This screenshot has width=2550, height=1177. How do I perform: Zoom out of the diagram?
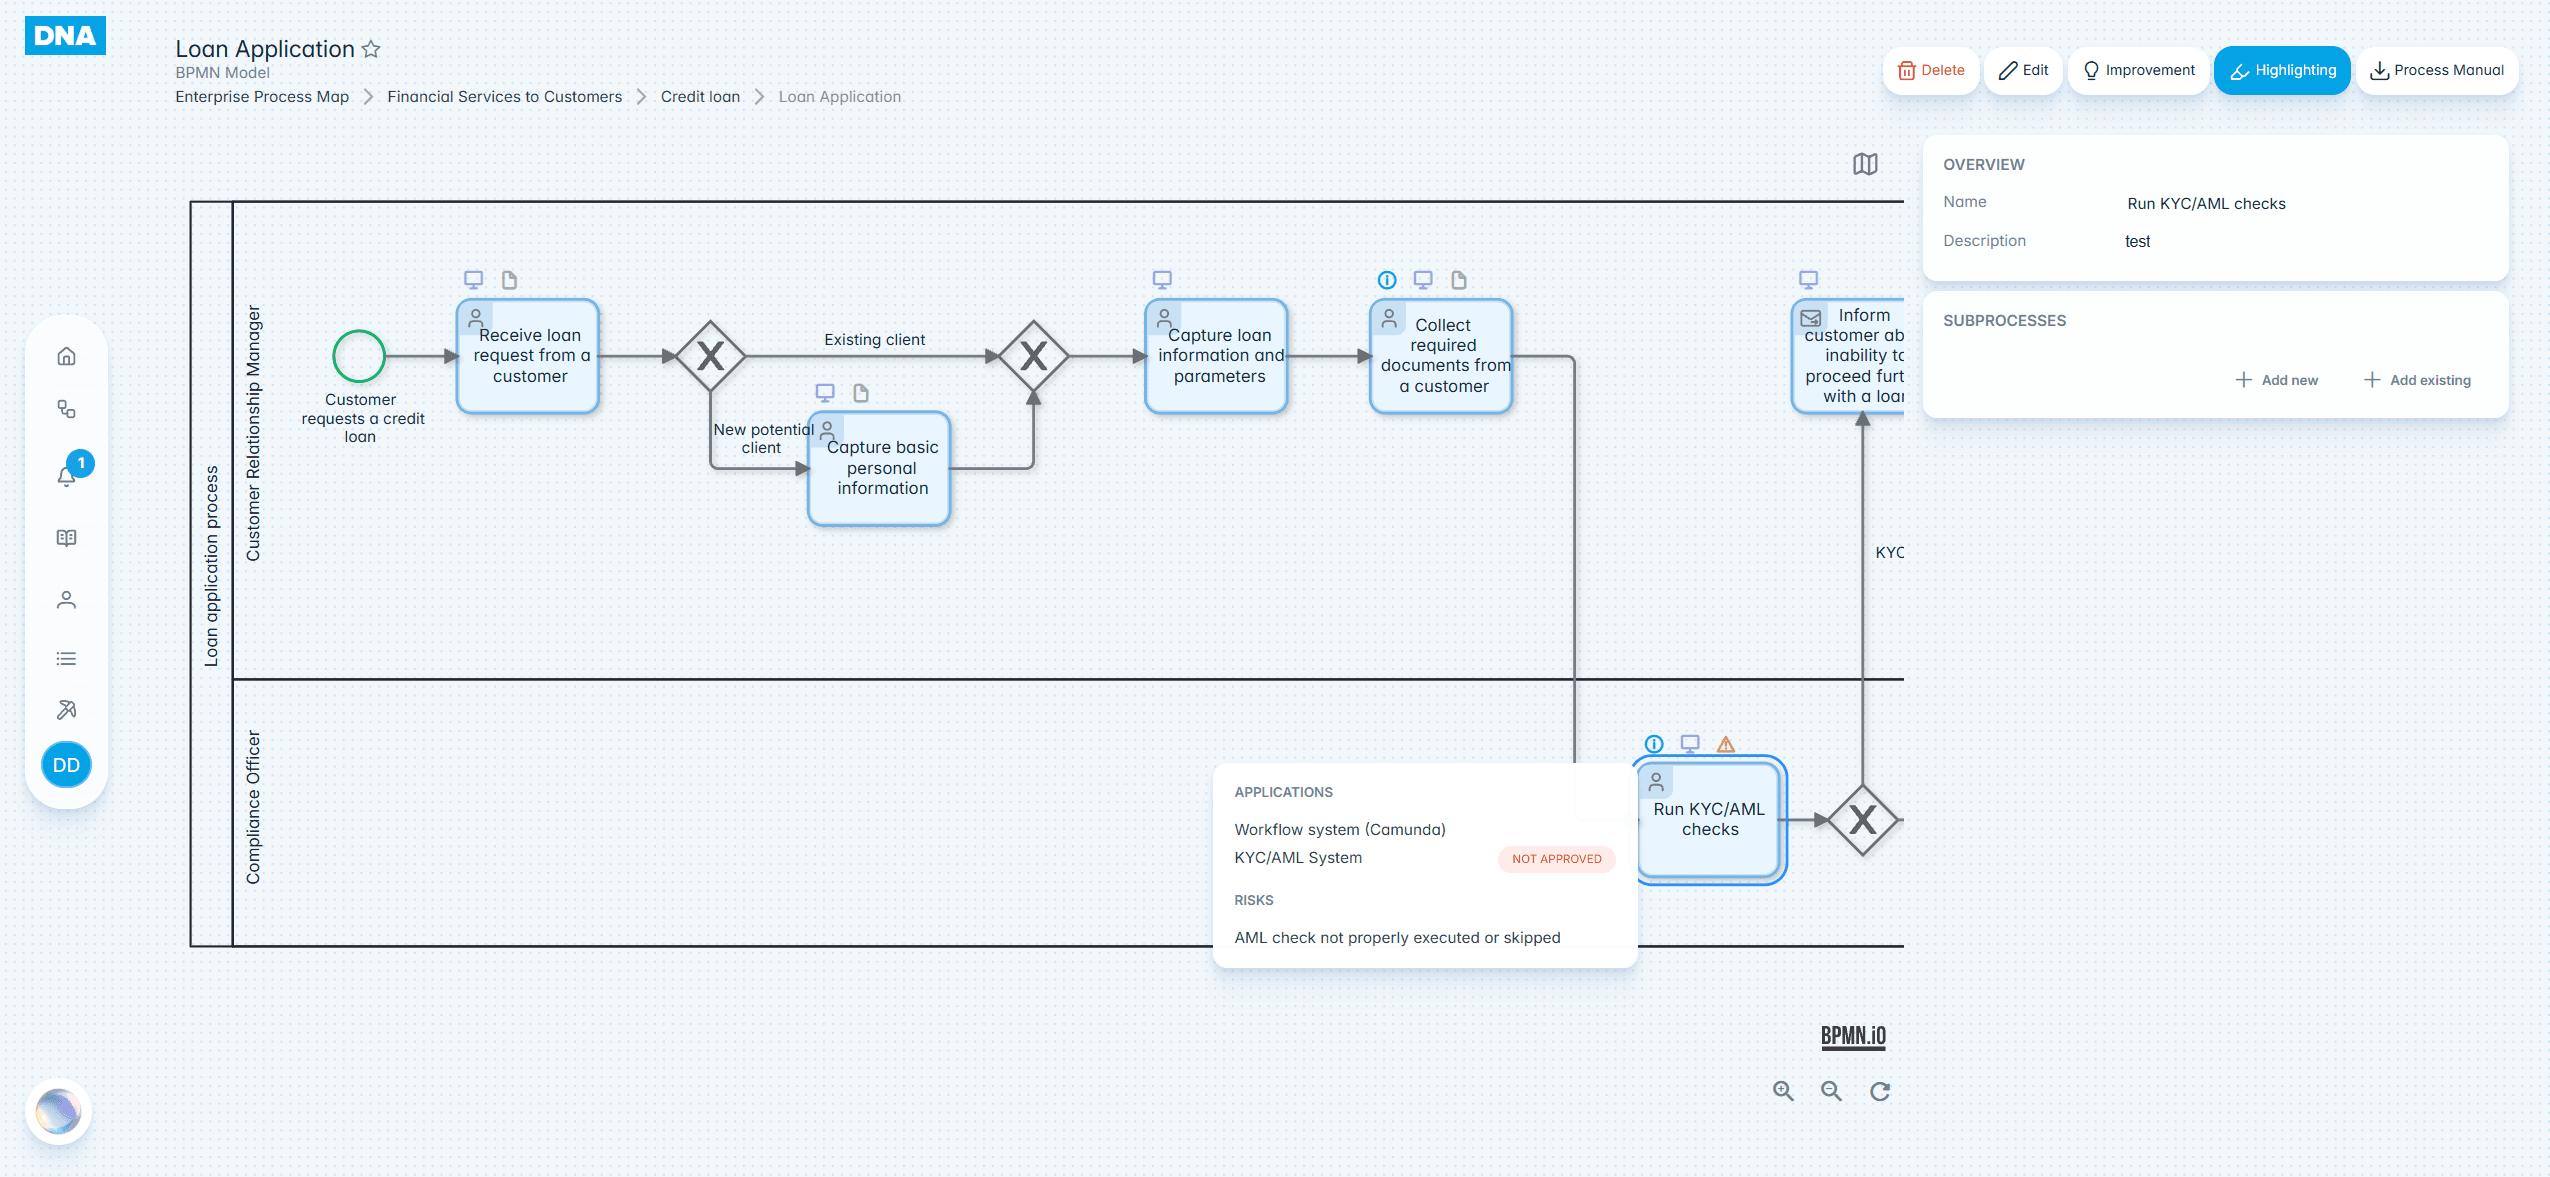coord(1831,1091)
